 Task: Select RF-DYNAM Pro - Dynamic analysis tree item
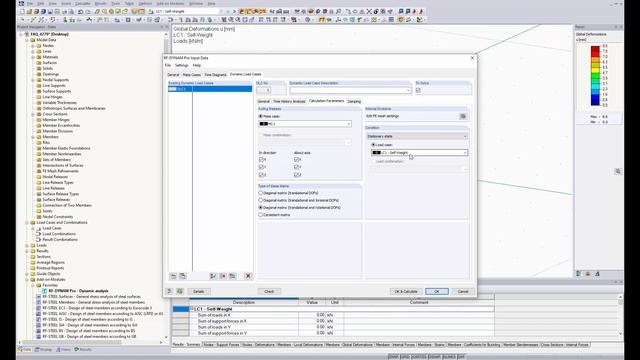click(x=79, y=291)
